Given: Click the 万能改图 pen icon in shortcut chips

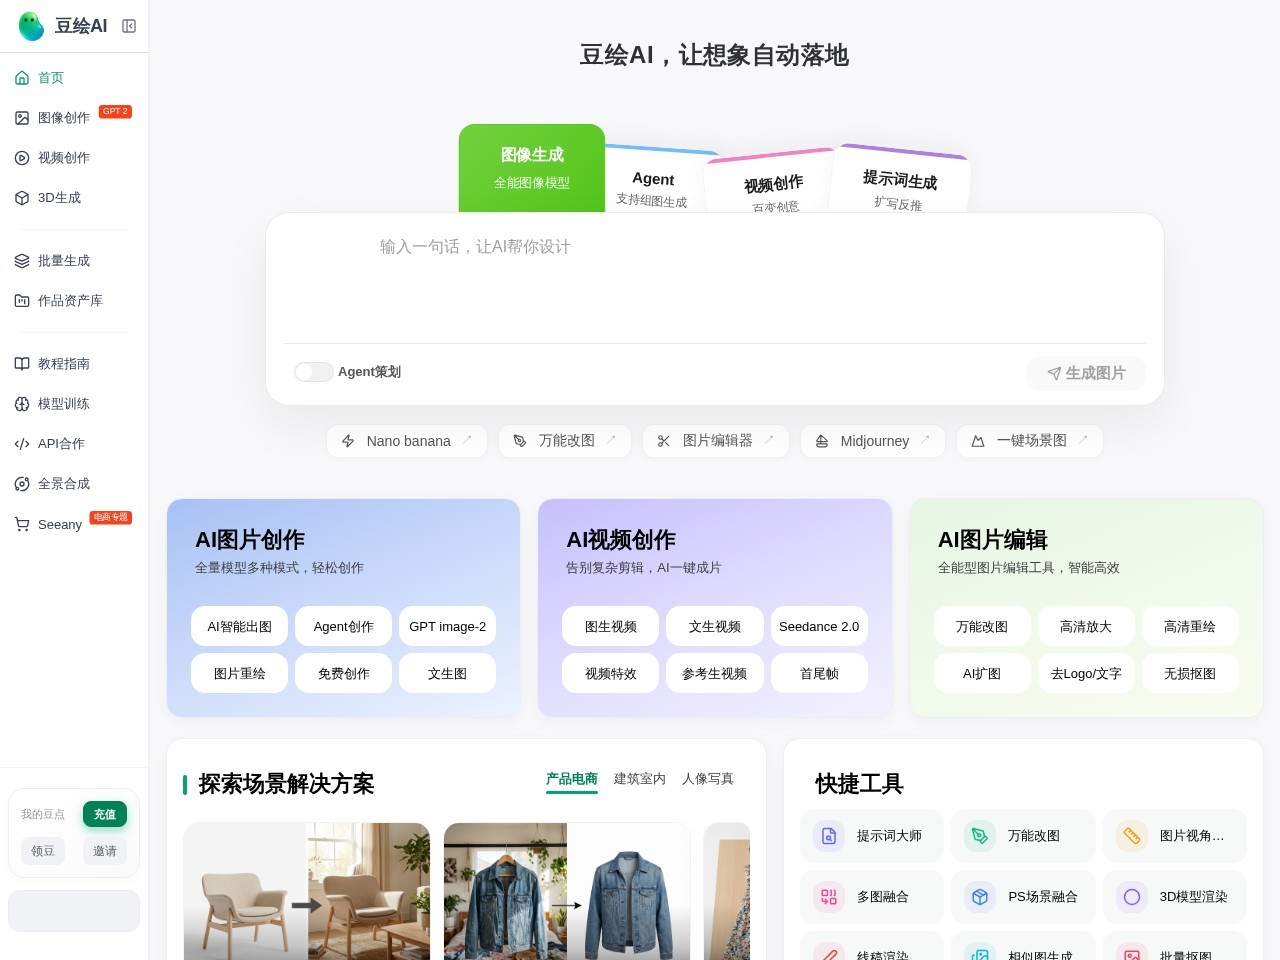Looking at the screenshot, I should (520, 441).
